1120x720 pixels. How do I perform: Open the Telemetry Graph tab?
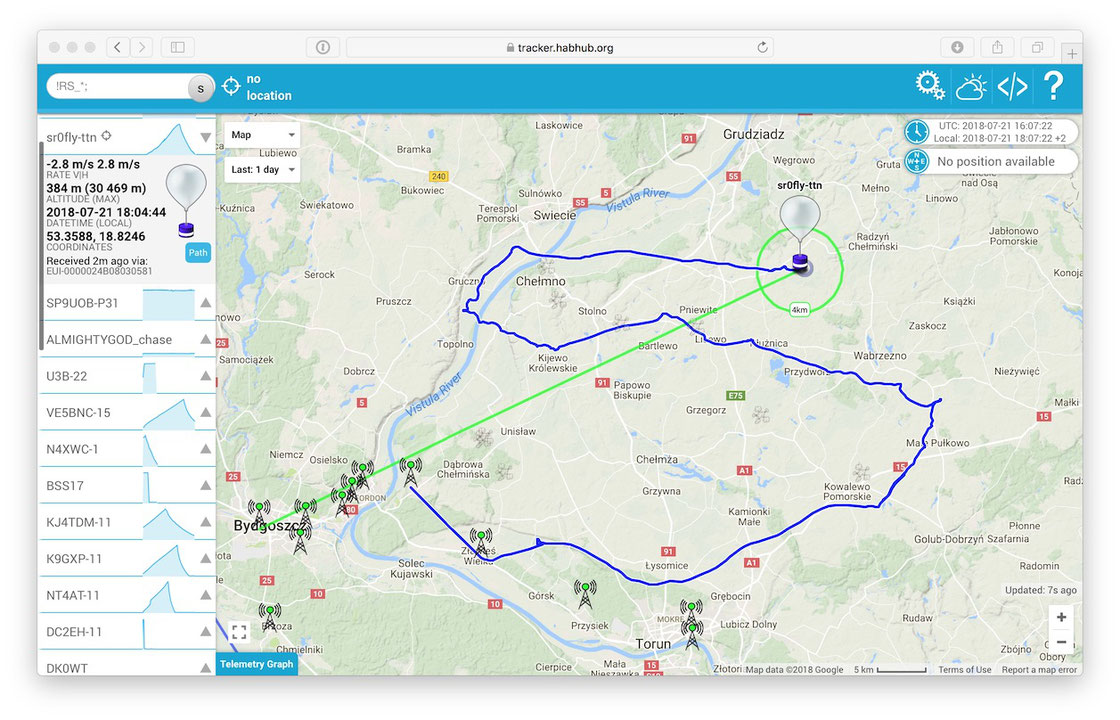(x=256, y=664)
